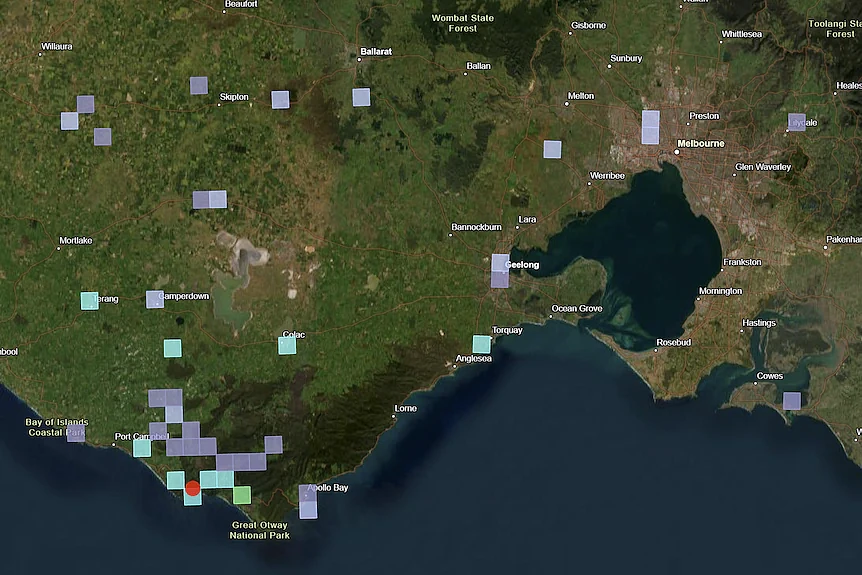Click the square at Bay of Islands Coastal Park
Viewport: 862px width, 575px height.
[76, 433]
